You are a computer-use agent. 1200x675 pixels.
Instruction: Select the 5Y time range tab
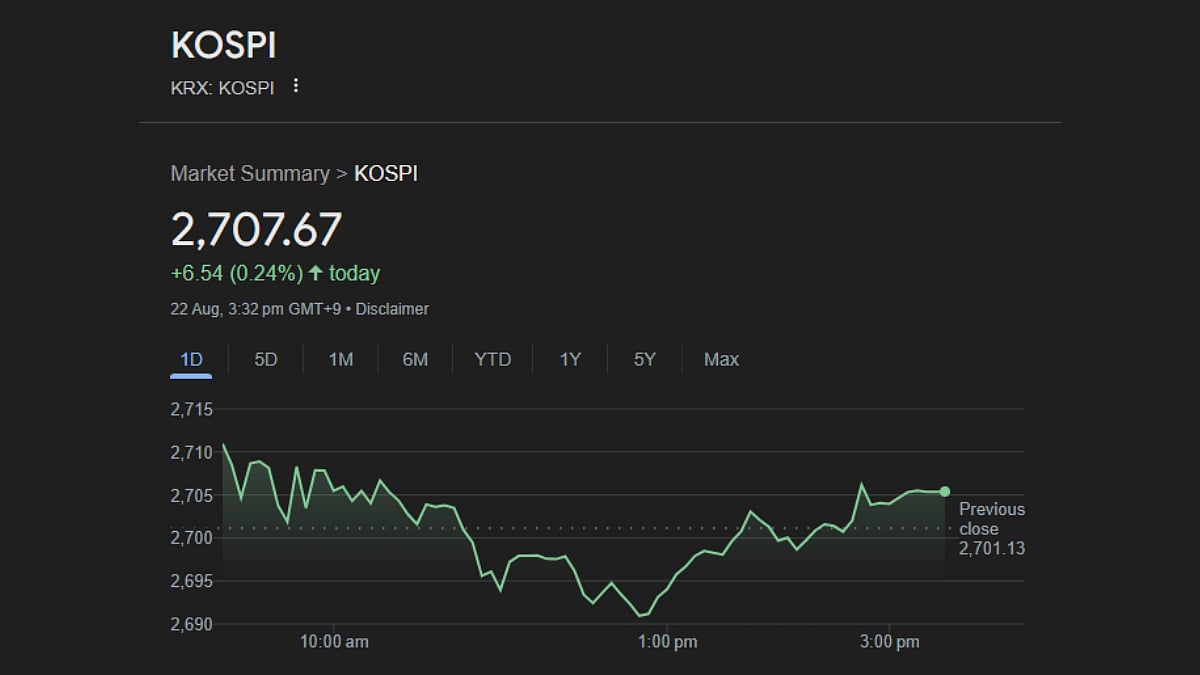click(x=645, y=359)
